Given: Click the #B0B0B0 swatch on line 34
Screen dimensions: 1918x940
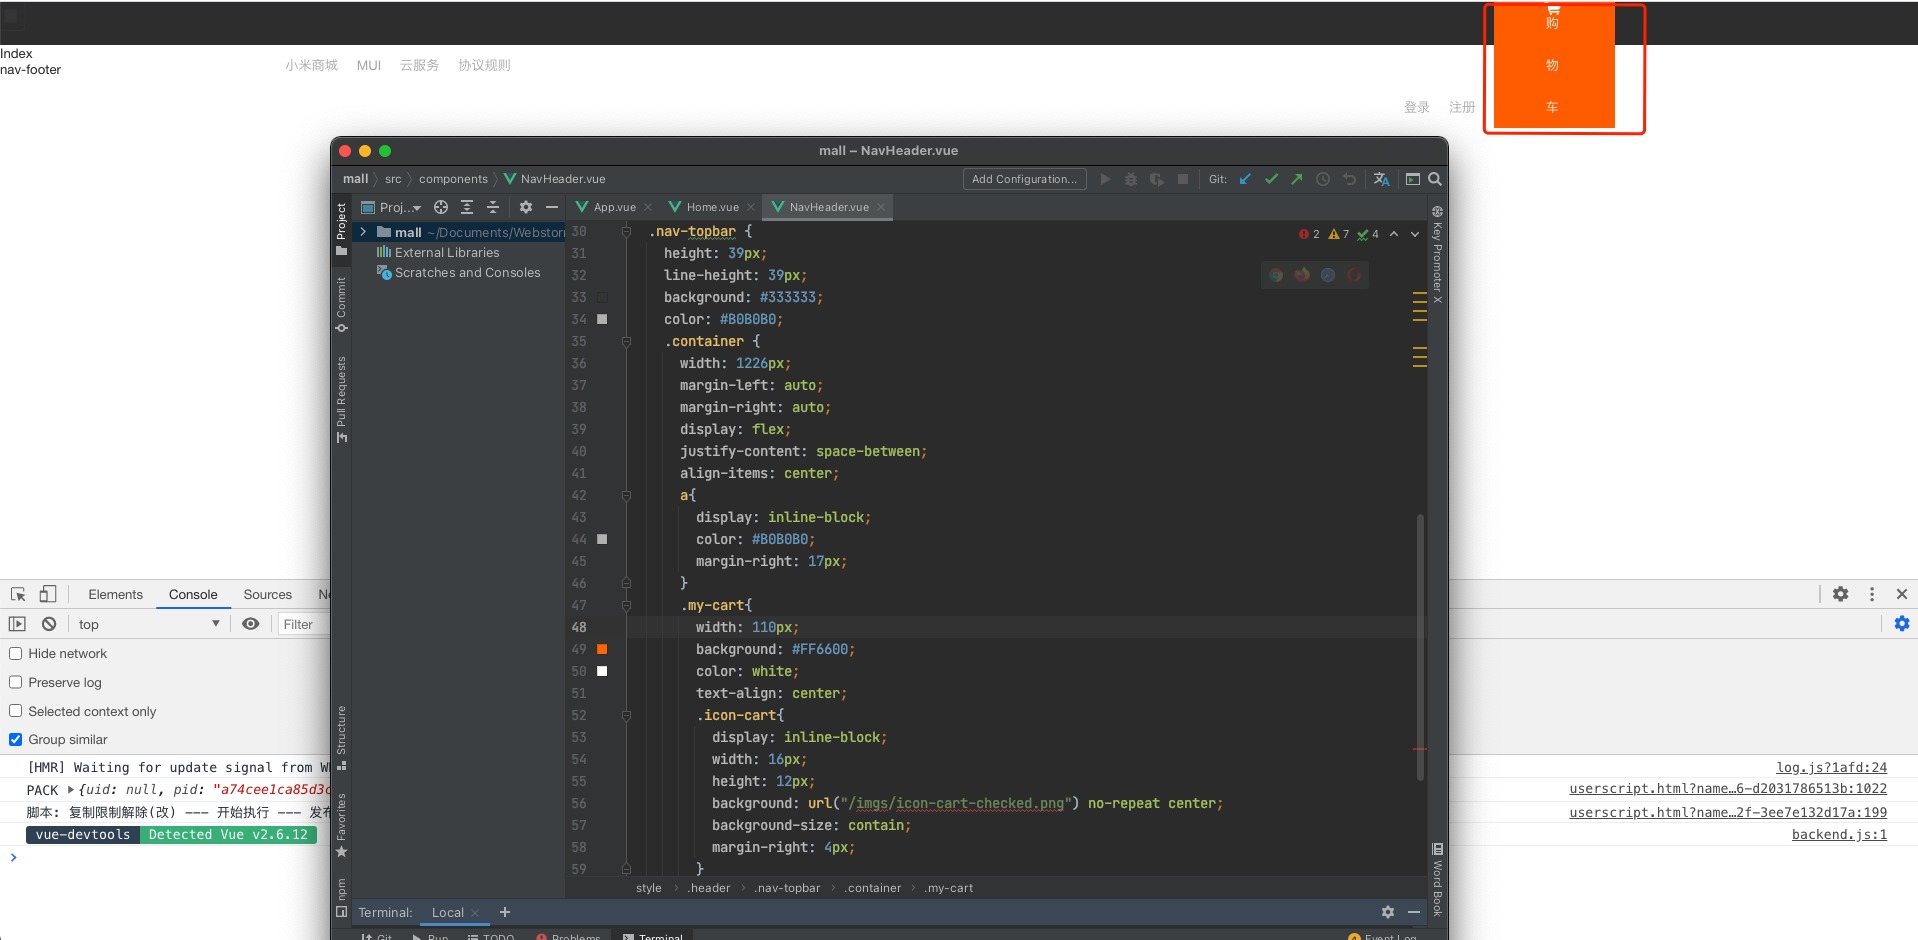Looking at the screenshot, I should pos(602,319).
